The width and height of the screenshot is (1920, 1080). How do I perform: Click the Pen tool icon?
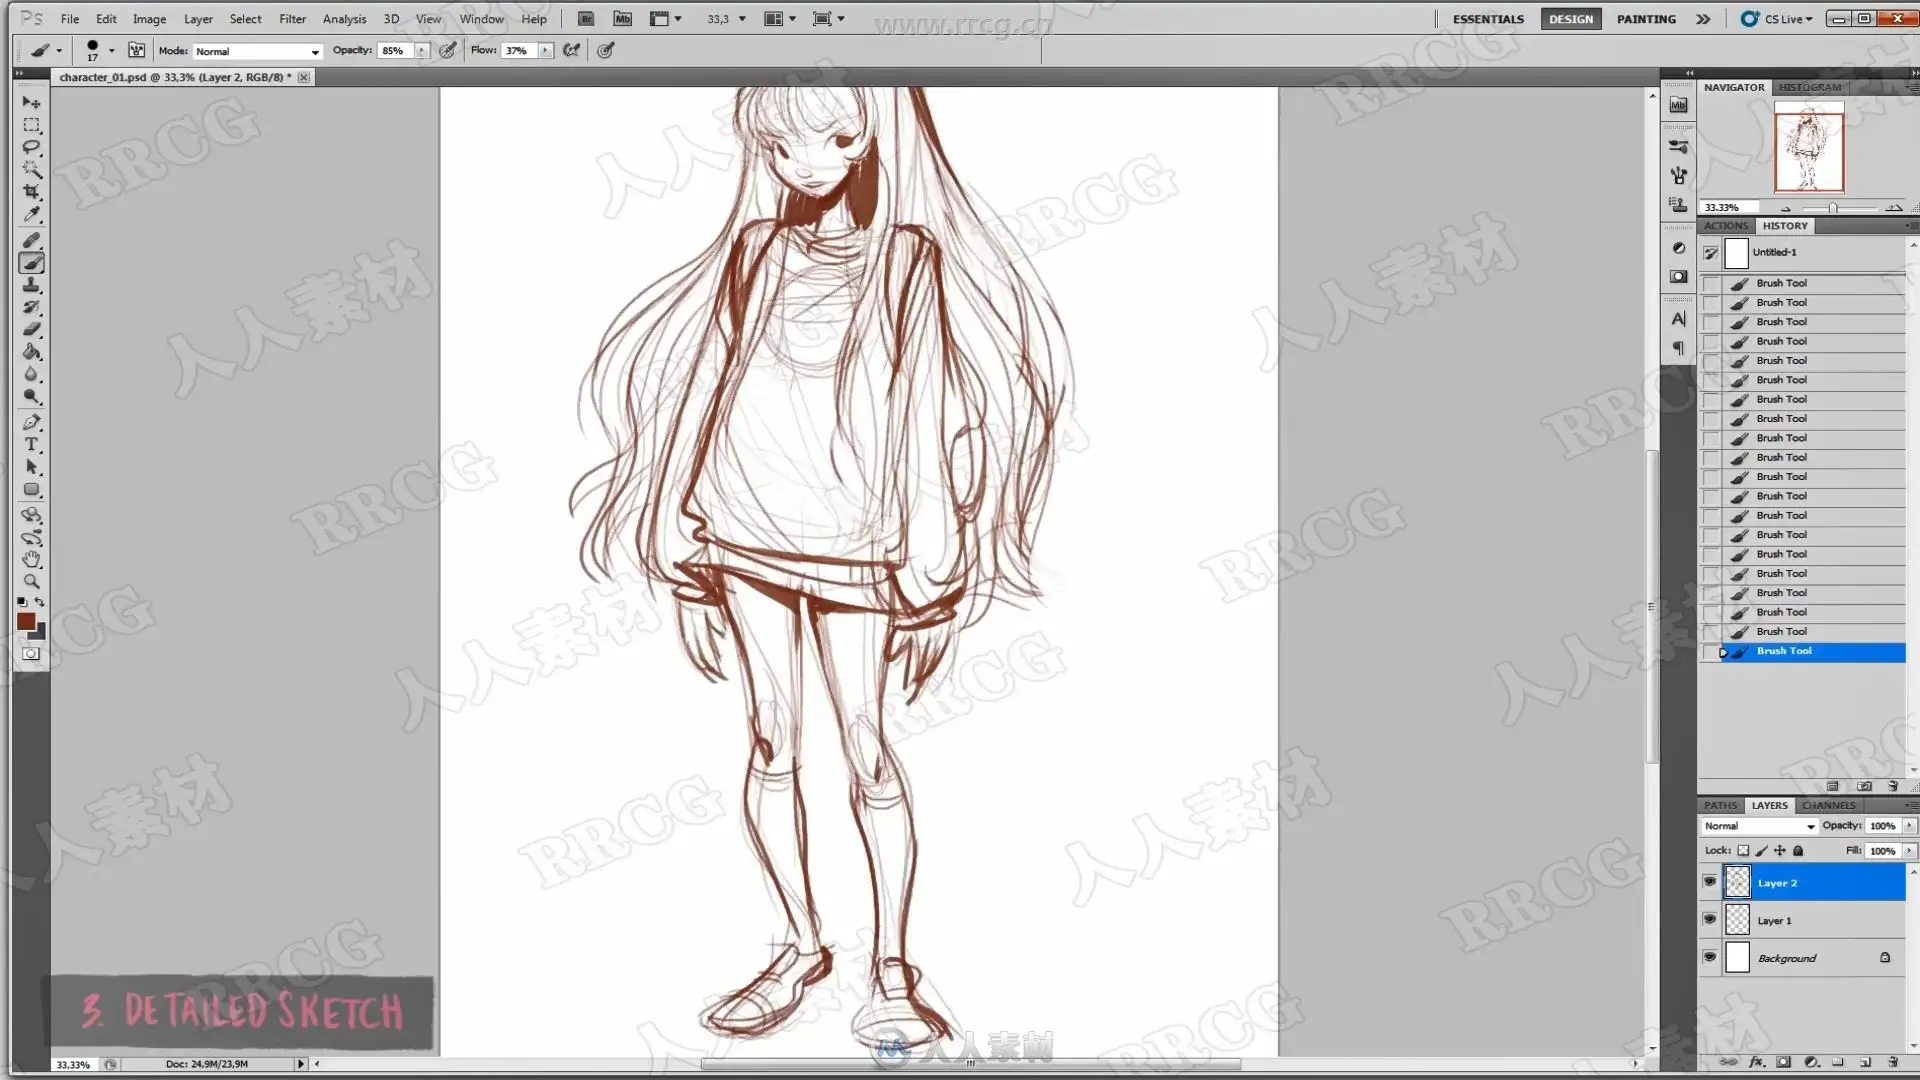pyautogui.click(x=32, y=422)
